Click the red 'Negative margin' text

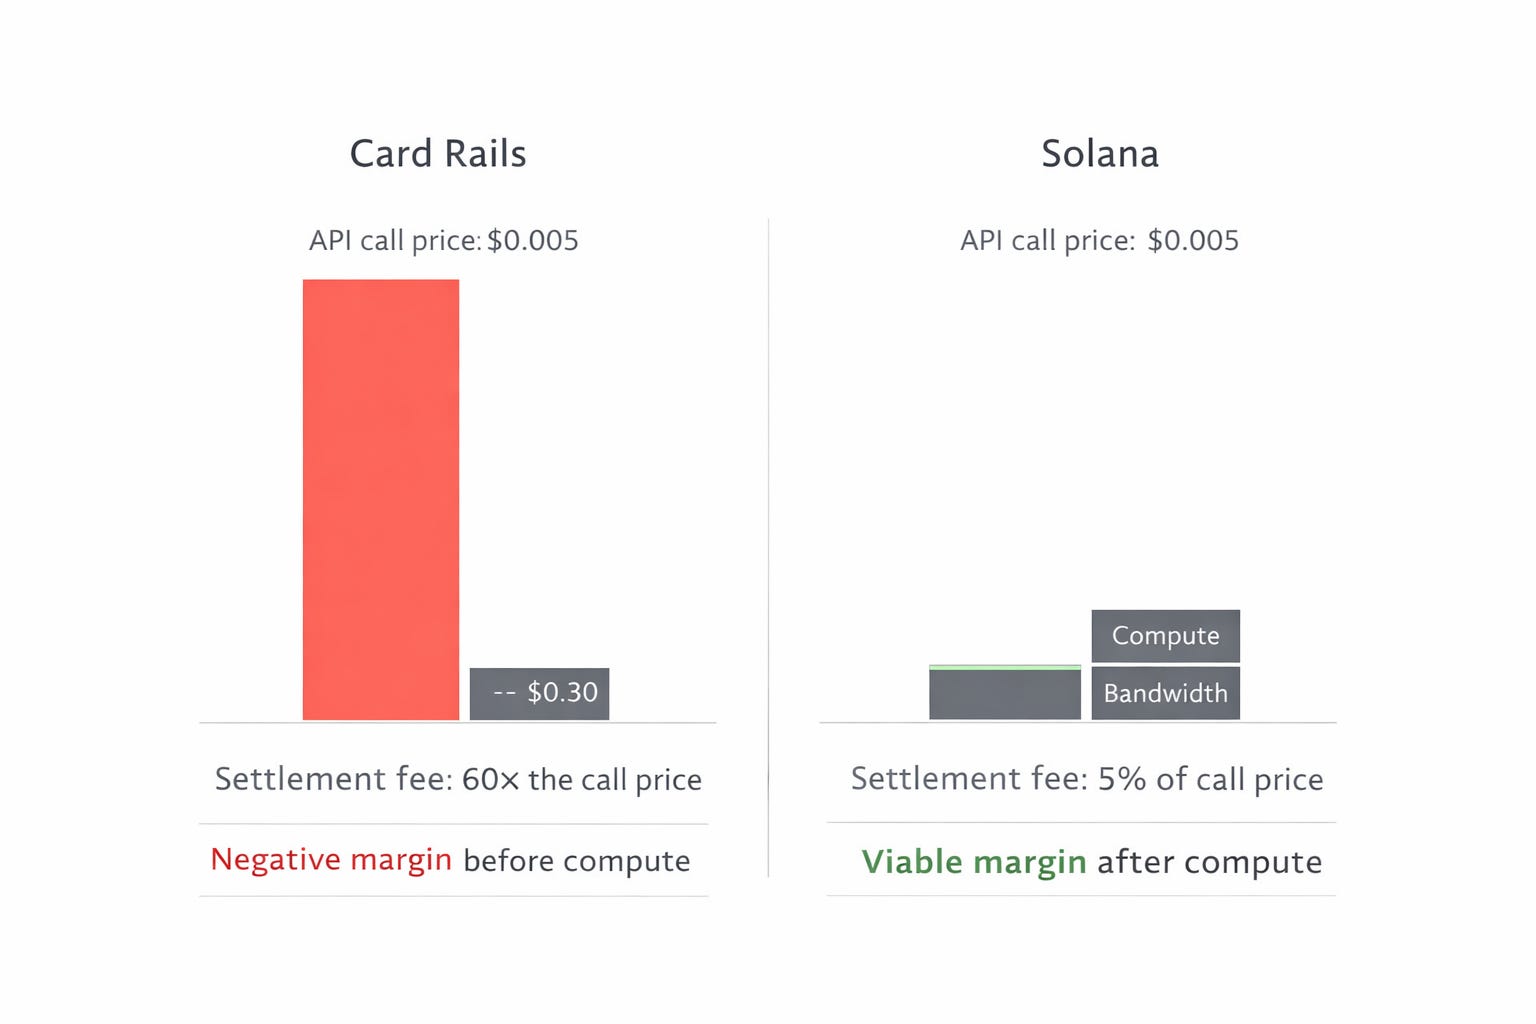click(331, 860)
